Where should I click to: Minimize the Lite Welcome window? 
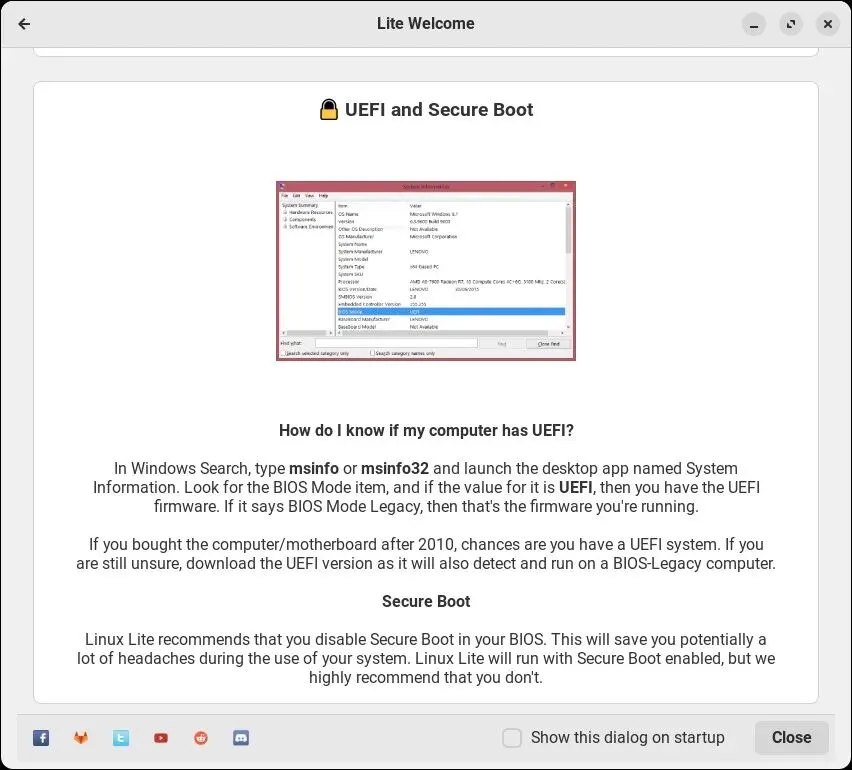click(754, 24)
